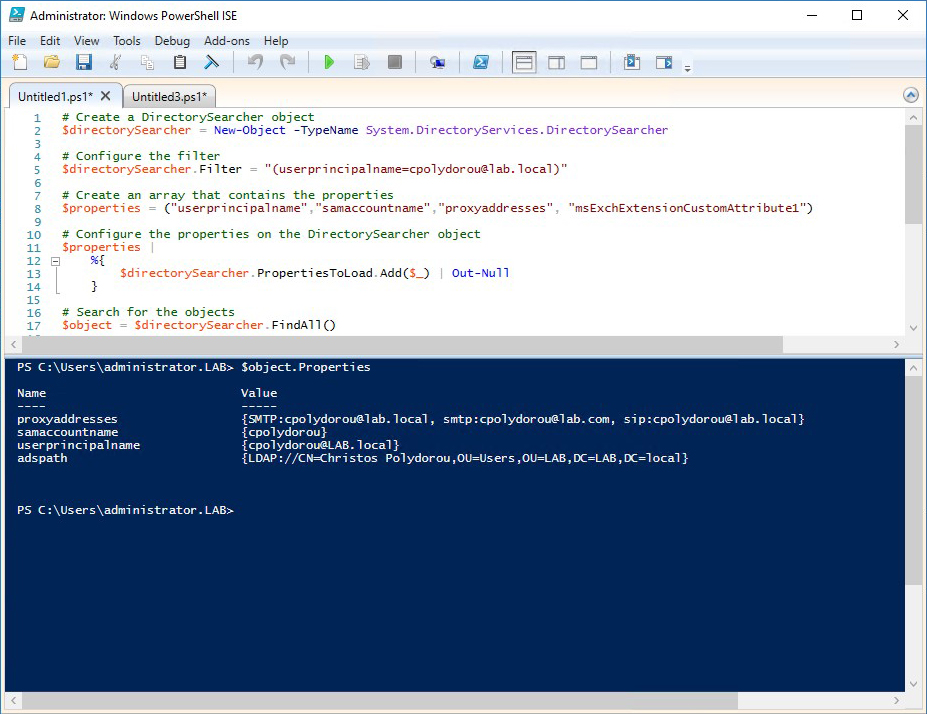This screenshot has width=927, height=714.
Task: Click Out-Null on line 13
Action: click(x=481, y=273)
